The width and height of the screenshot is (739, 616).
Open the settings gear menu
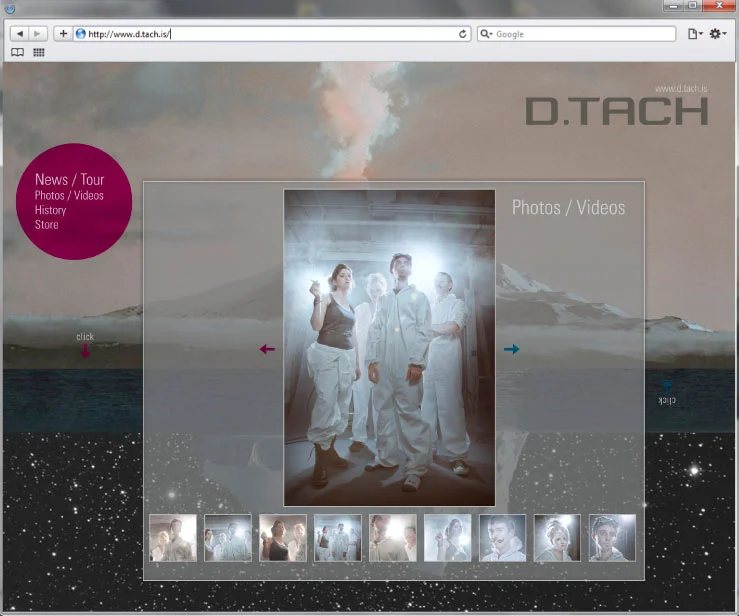(x=718, y=34)
